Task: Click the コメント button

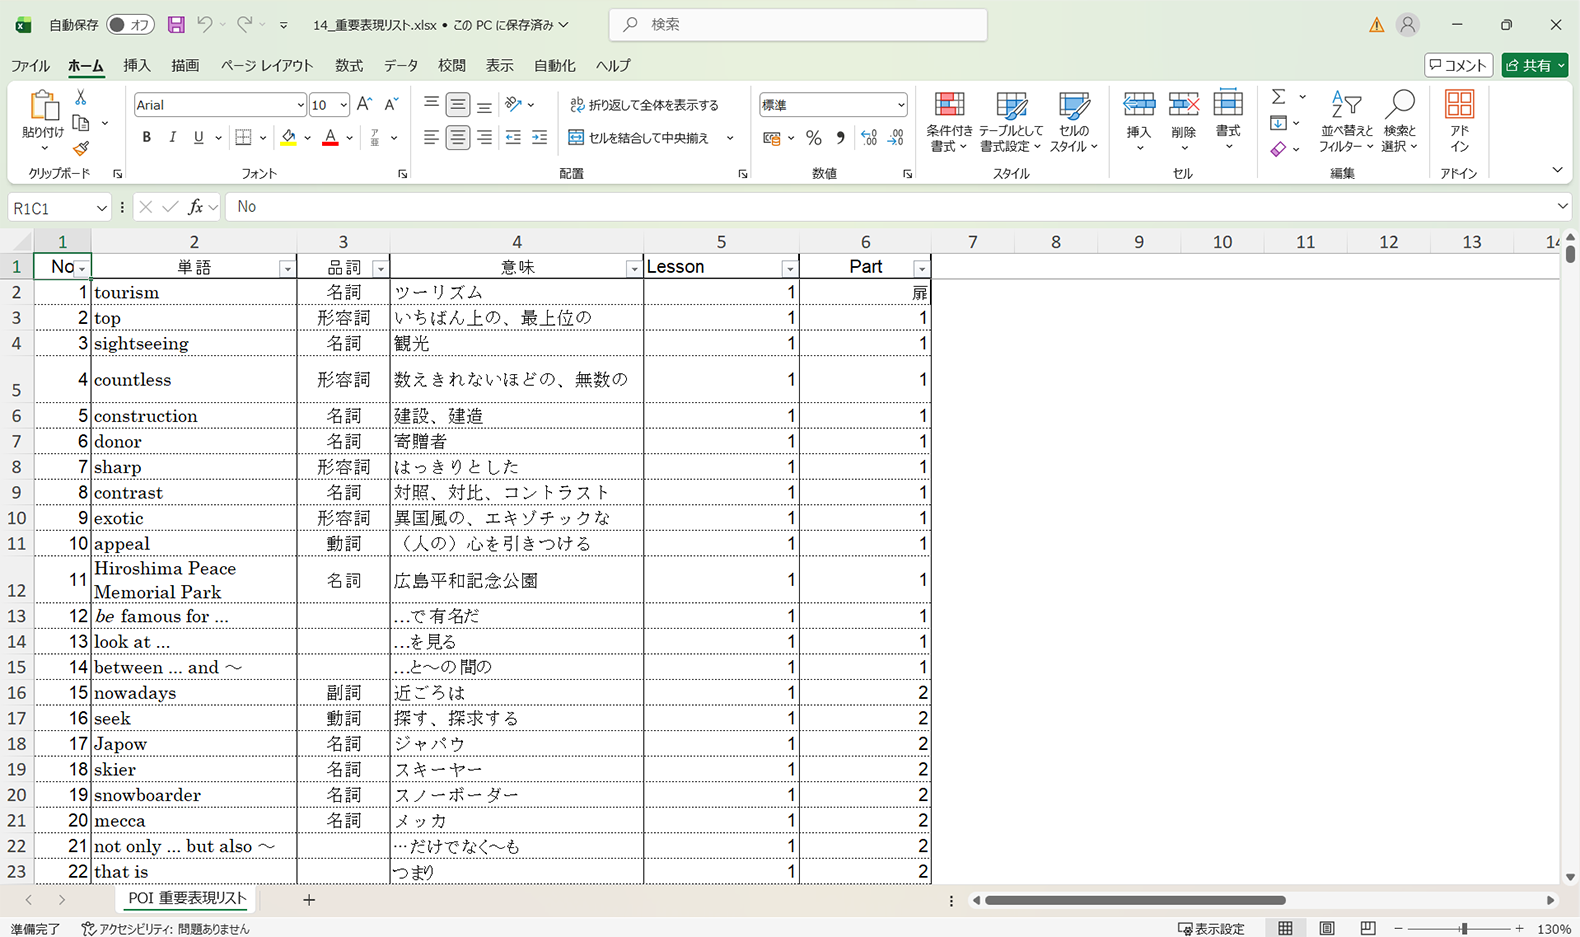Action: pos(1458,66)
